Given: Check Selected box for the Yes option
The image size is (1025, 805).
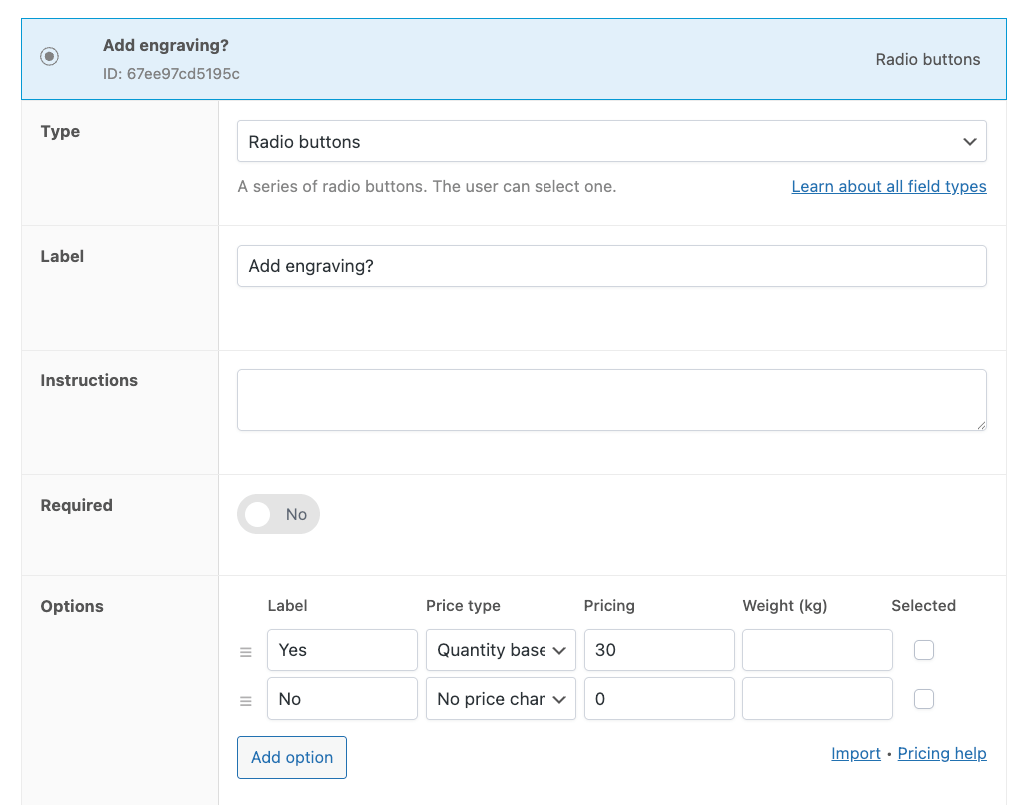Looking at the screenshot, I should pyautogui.click(x=924, y=650).
